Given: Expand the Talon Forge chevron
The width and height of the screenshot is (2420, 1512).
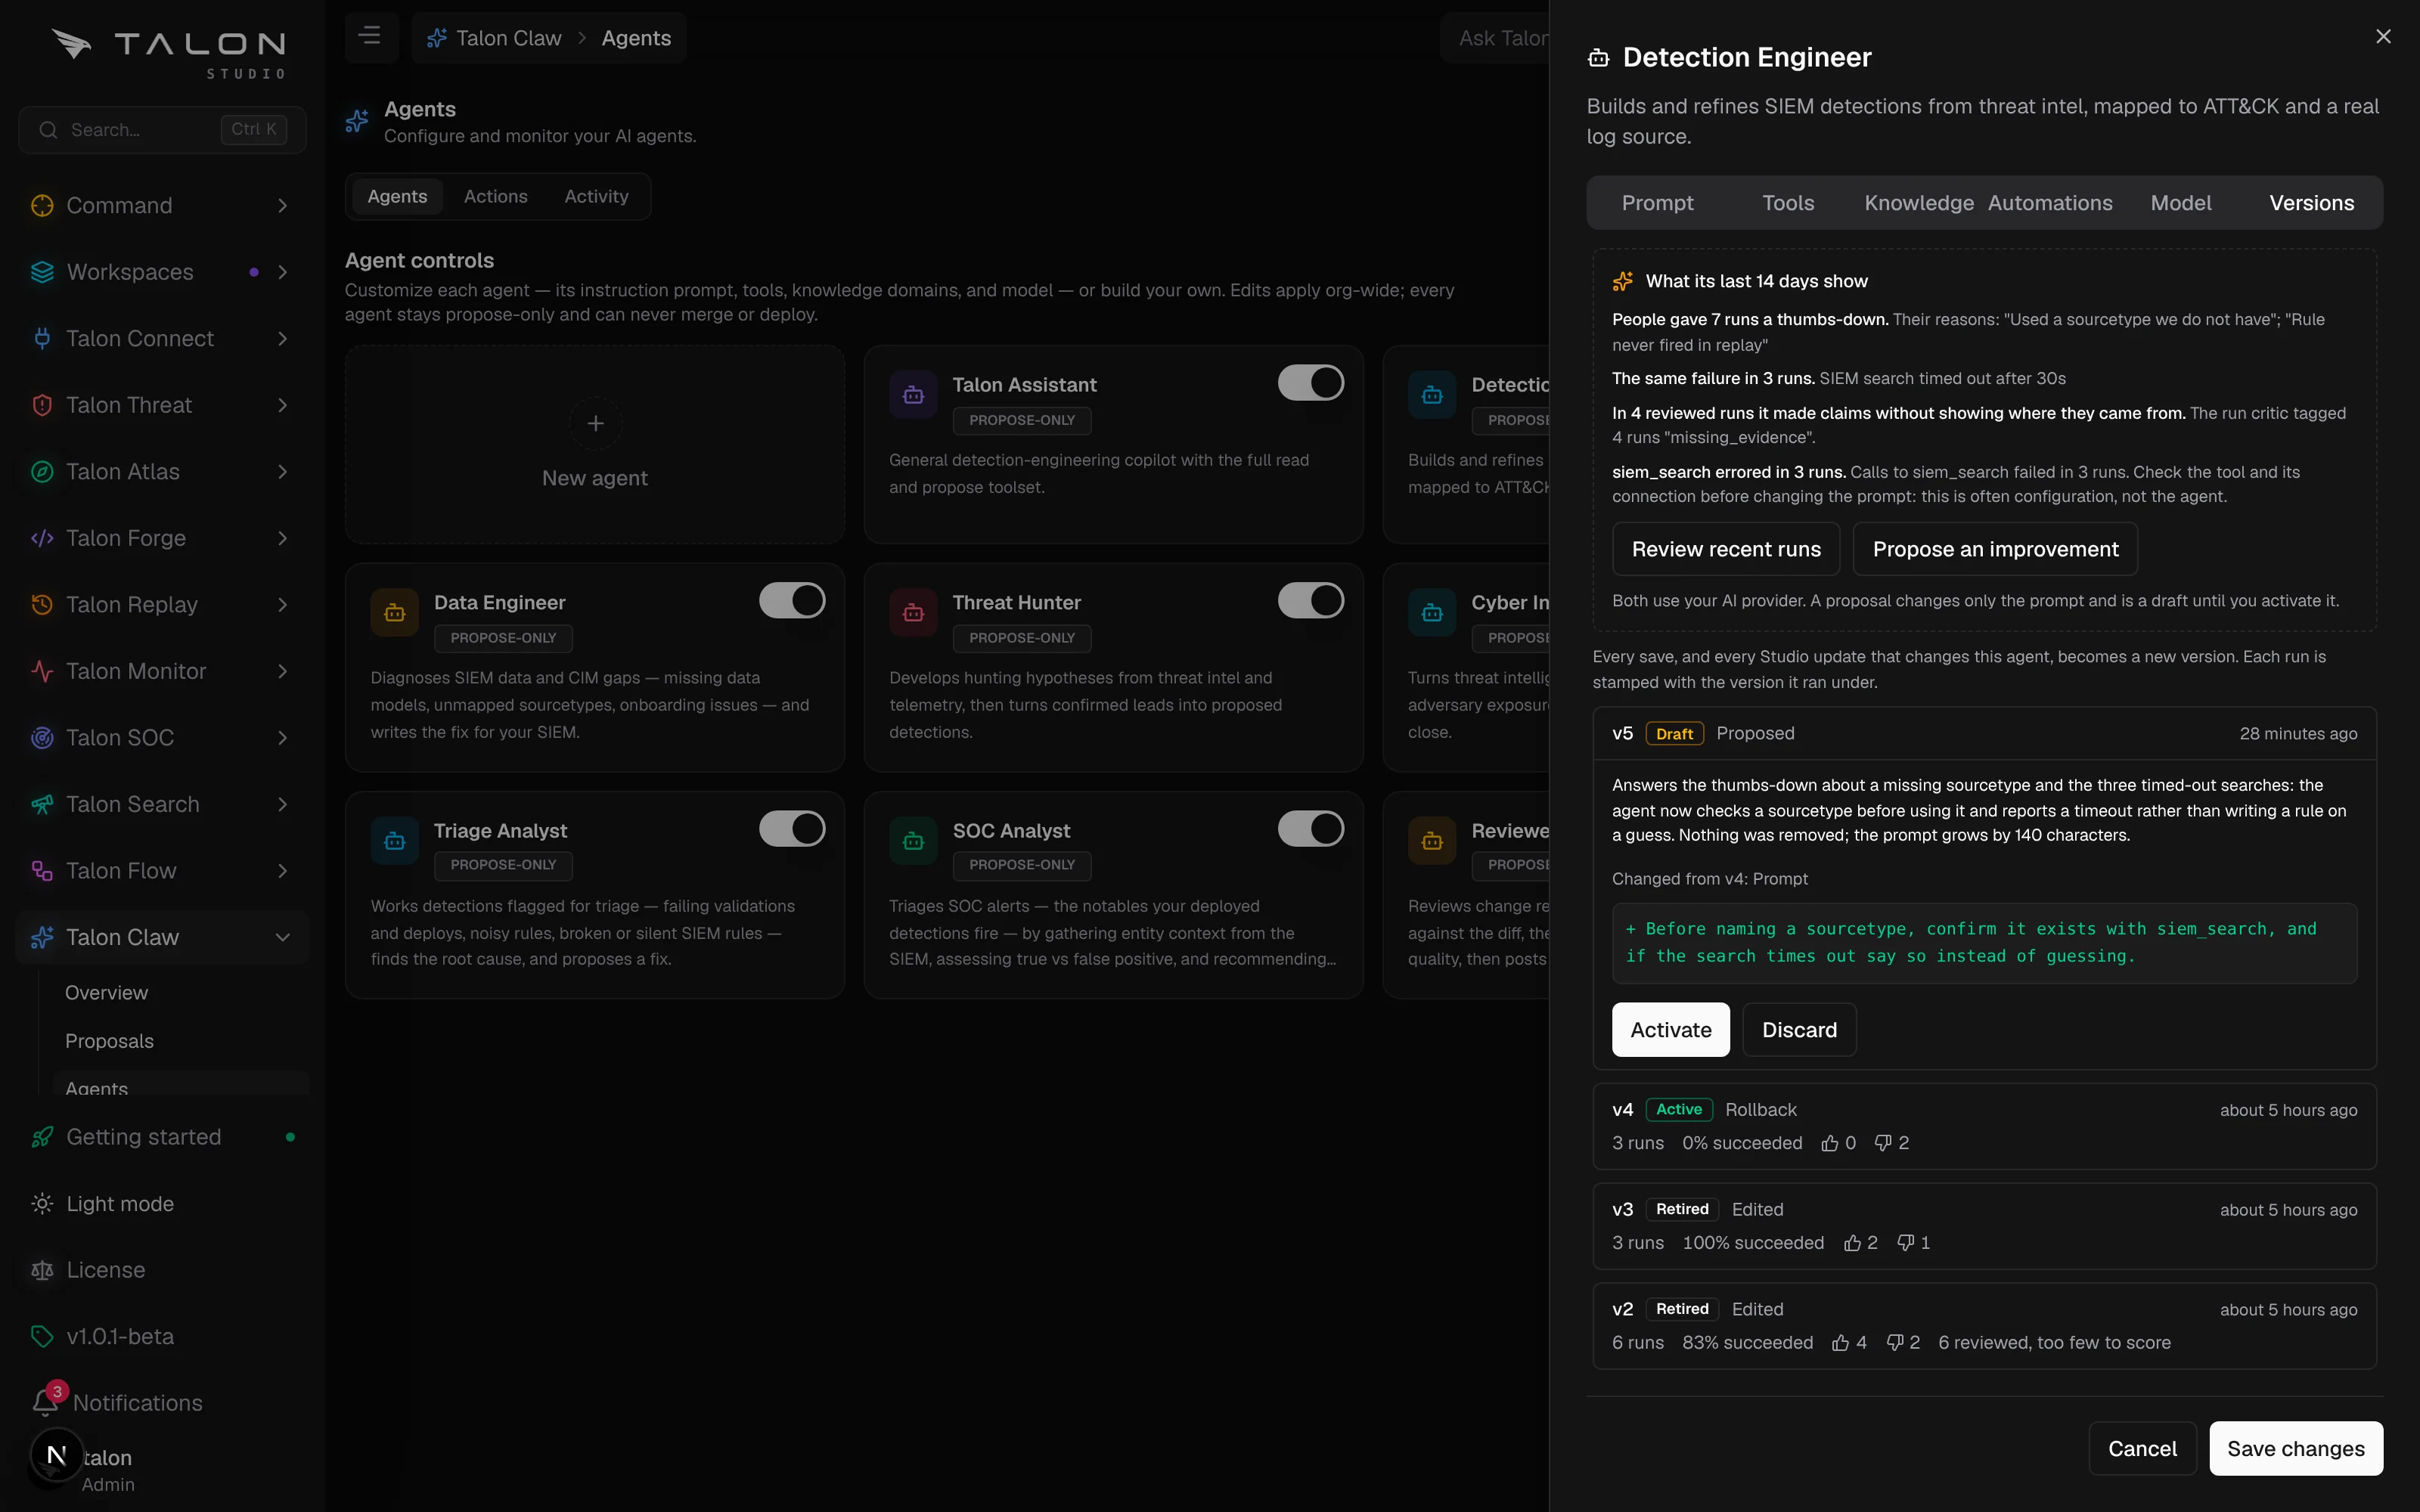Looking at the screenshot, I should (283, 538).
